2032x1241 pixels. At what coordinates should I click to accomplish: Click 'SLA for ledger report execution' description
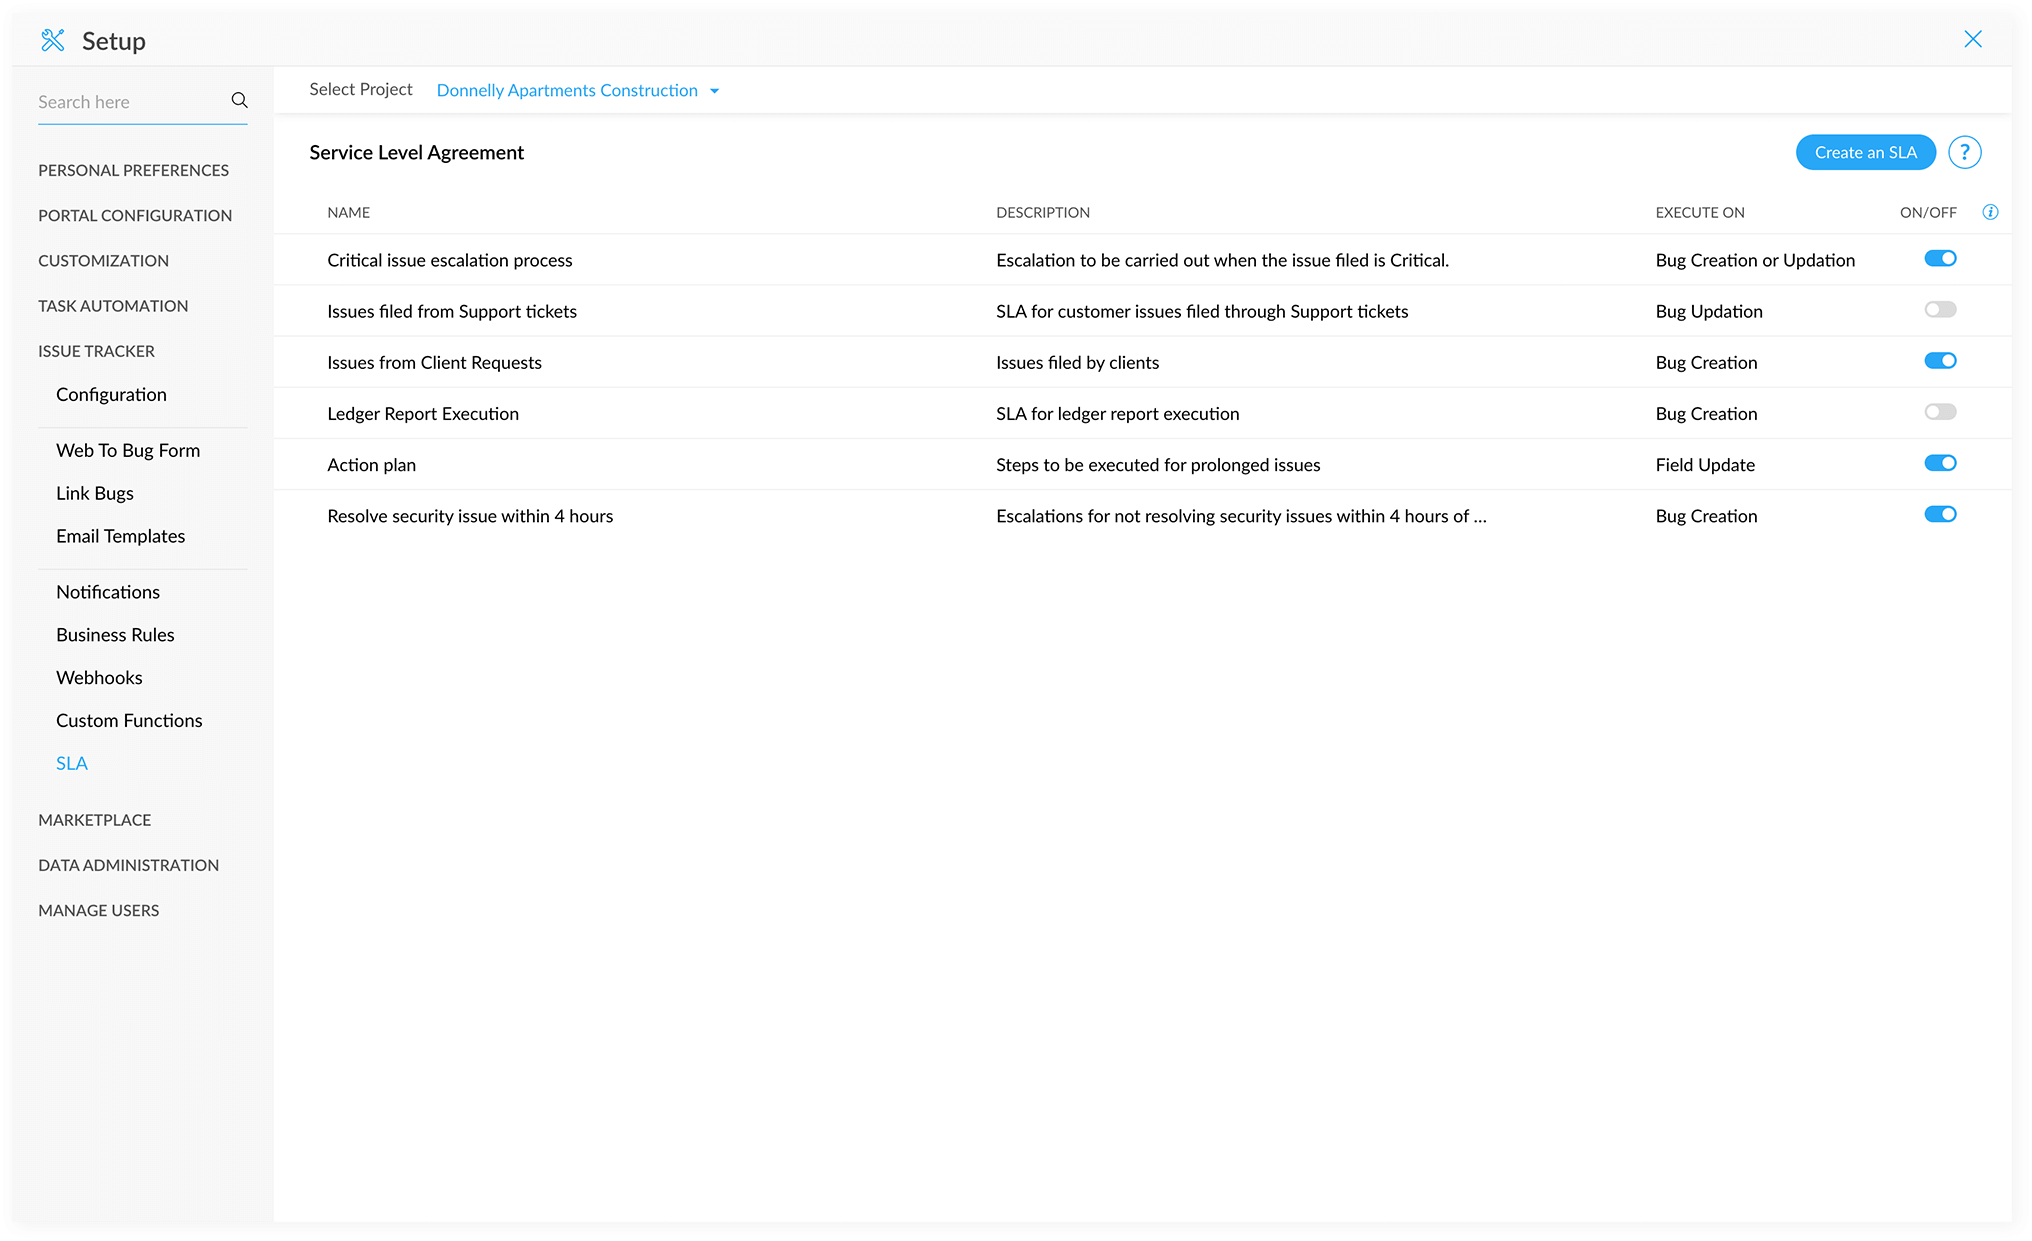tap(1117, 413)
